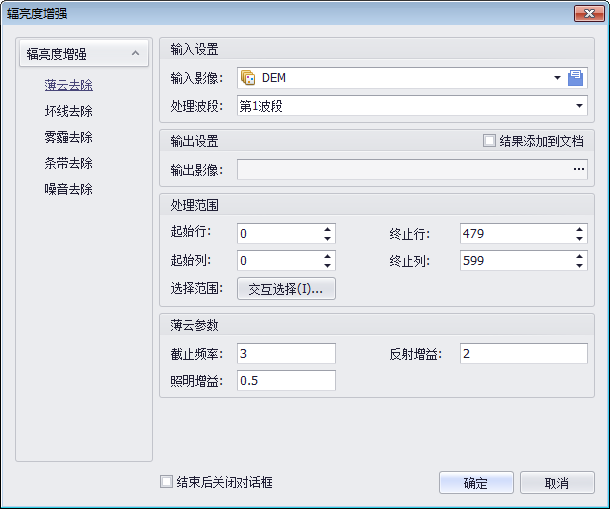Enable the 结果添加到文档 checkbox
This screenshot has height=509, width=610.
pyautogui.click(x=489, y=141)
